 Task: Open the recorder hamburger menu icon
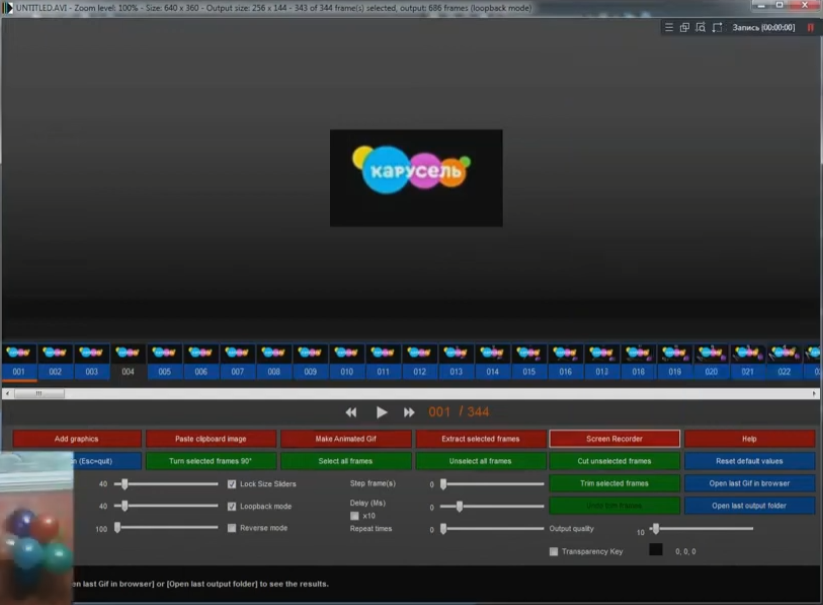point(670,27)
